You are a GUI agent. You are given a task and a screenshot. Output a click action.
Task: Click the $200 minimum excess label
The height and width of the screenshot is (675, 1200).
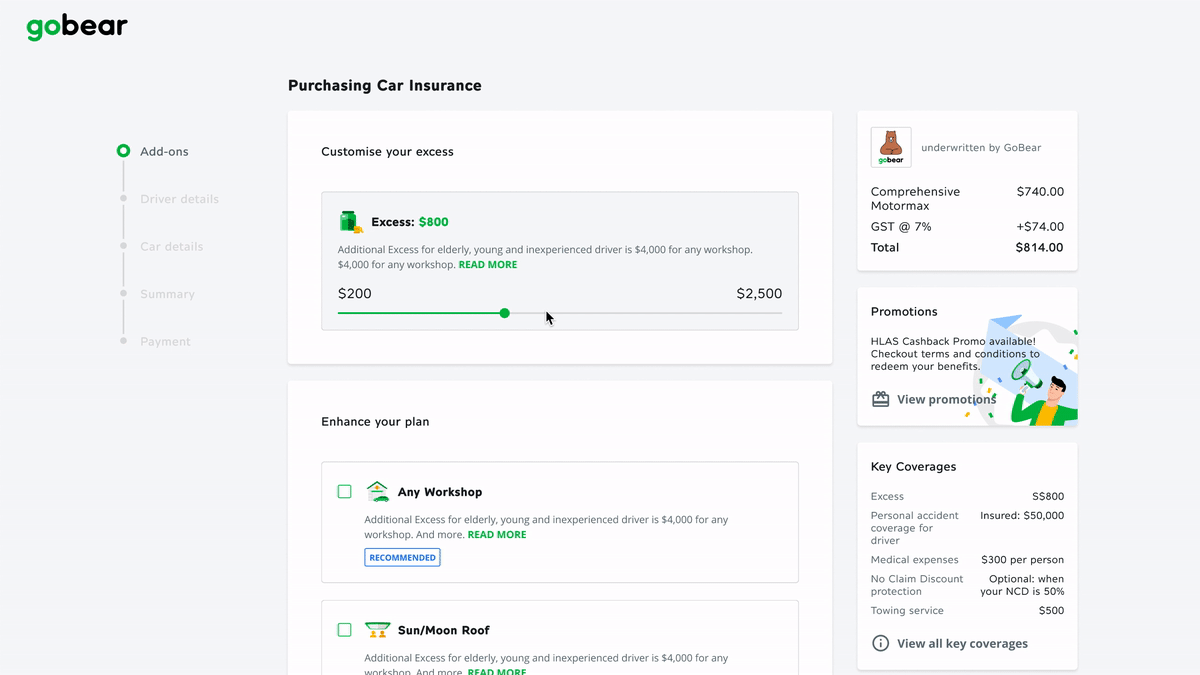355,294
